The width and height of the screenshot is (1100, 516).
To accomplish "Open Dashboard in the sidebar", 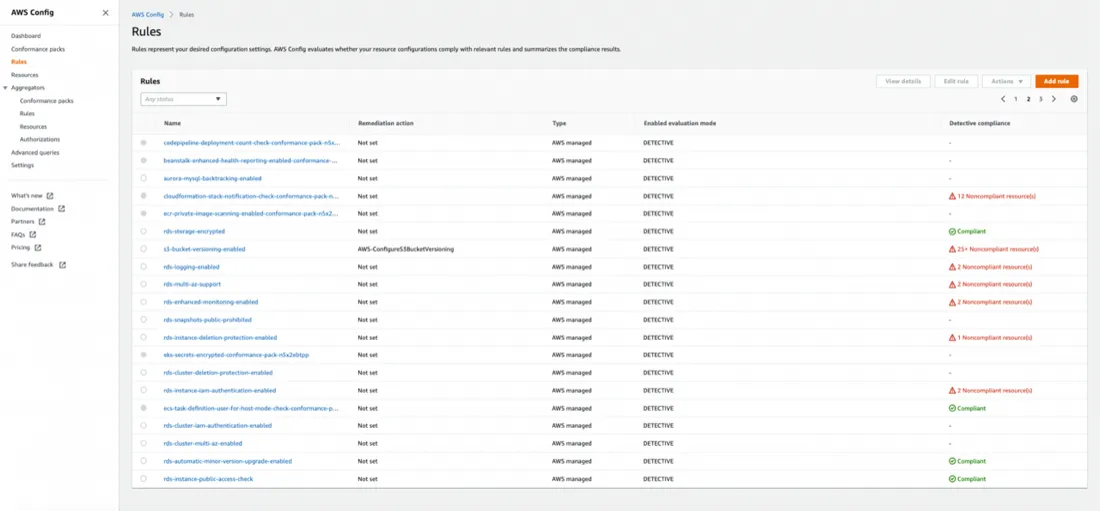I will (26, 36).
